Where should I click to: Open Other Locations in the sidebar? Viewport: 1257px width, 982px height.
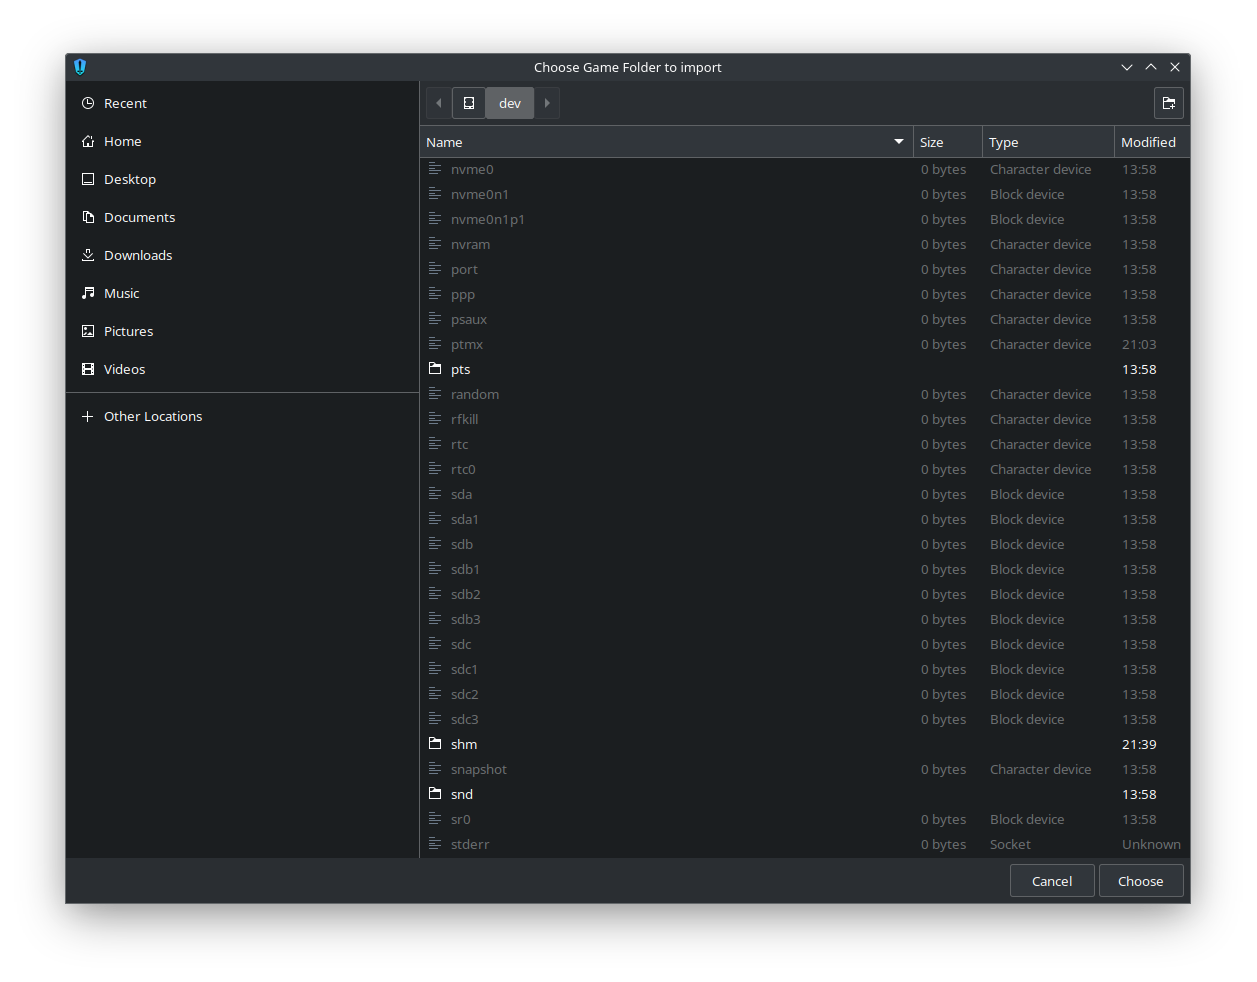(152, 416)
